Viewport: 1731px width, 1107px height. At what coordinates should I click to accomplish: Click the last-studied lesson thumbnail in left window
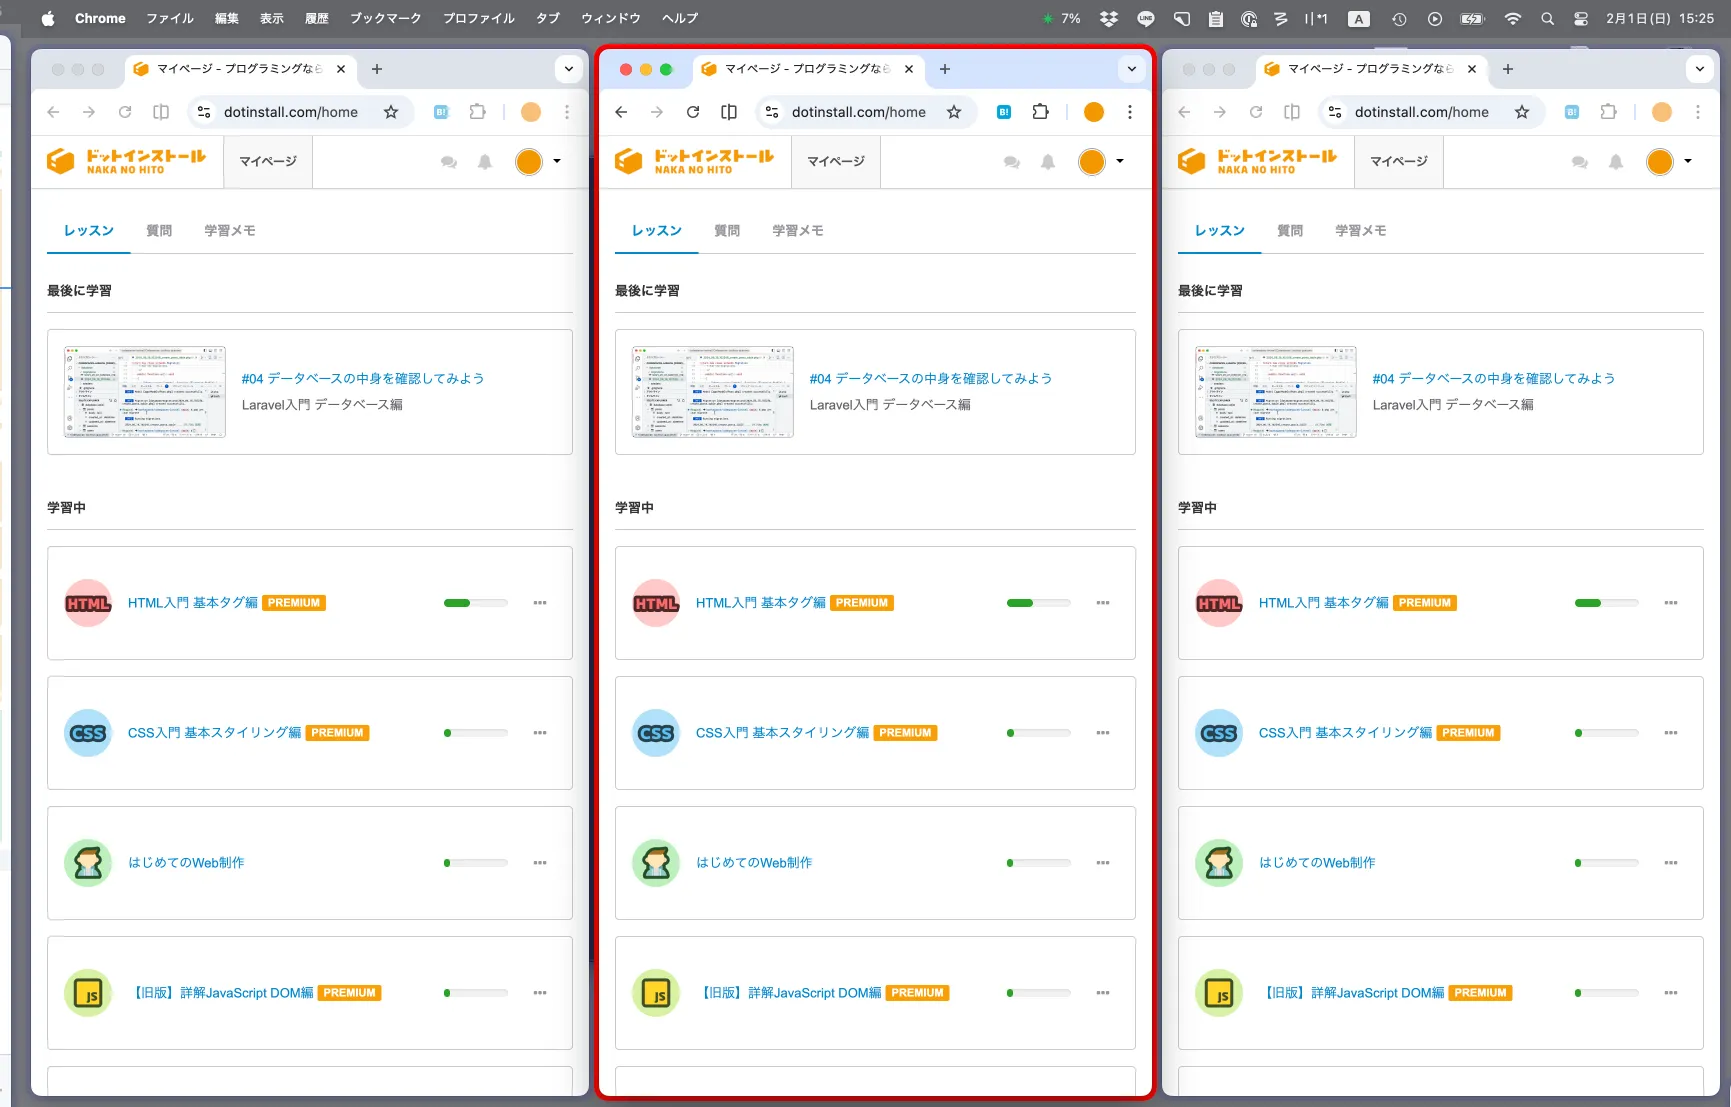click(x=145, y=392)
